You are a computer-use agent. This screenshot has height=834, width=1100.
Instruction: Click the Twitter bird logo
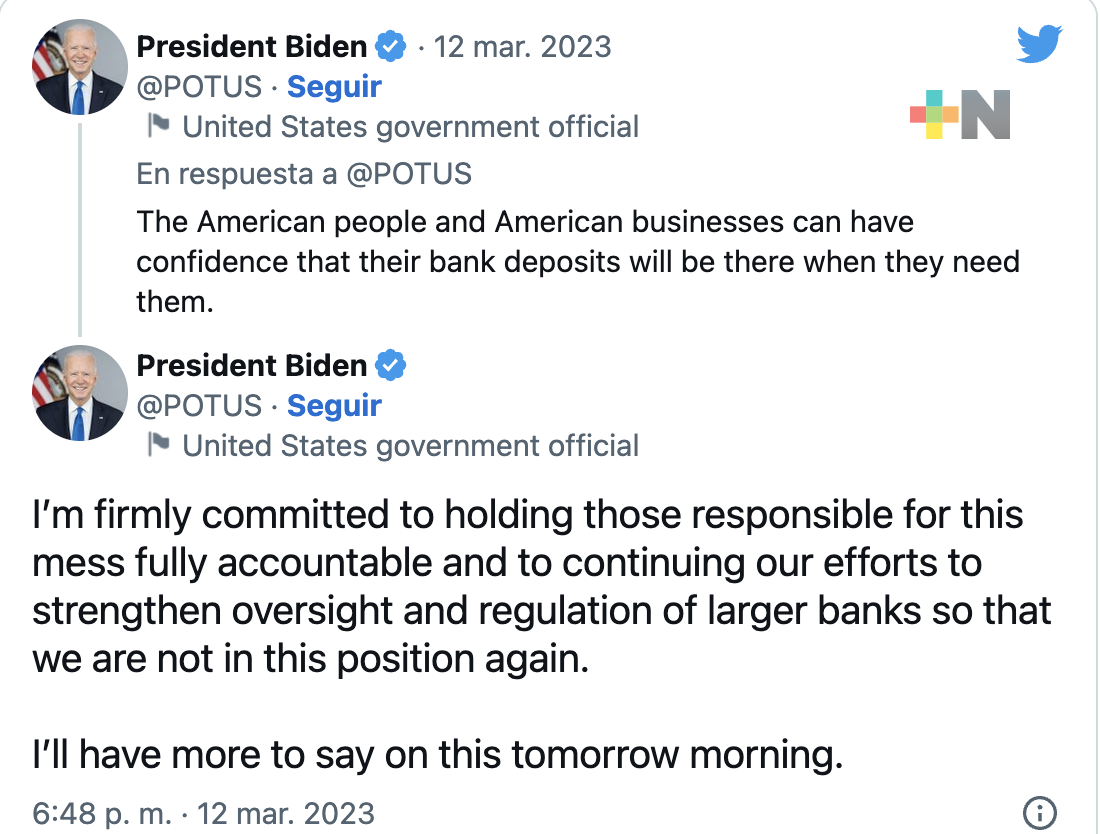click(x=1039, y=43)
